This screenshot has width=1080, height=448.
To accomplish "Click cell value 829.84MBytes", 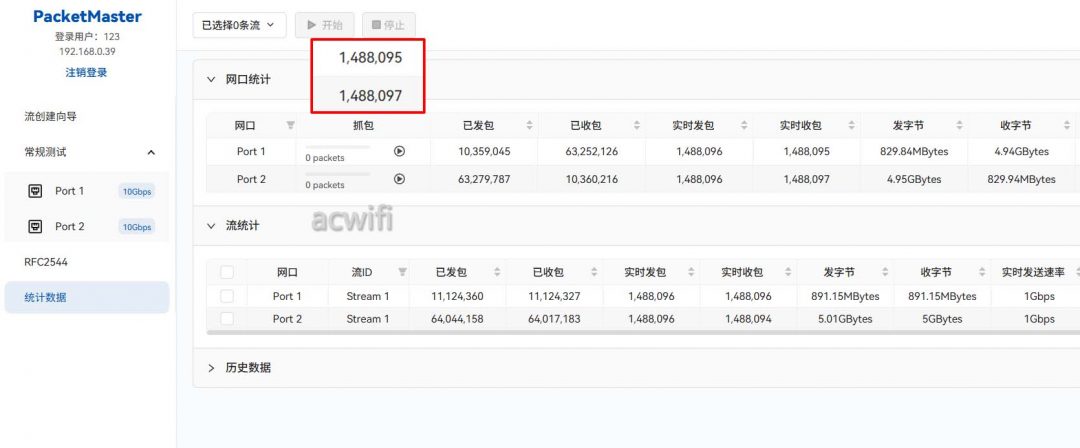I will [x=914, y=152].
